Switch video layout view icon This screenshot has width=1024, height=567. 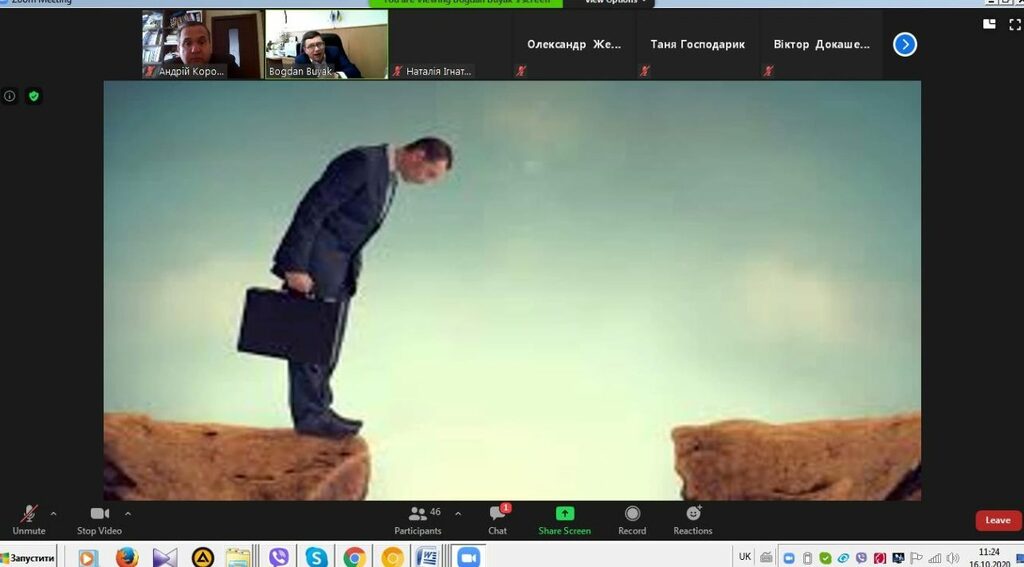pyautogui.click(x=989, y=24)
